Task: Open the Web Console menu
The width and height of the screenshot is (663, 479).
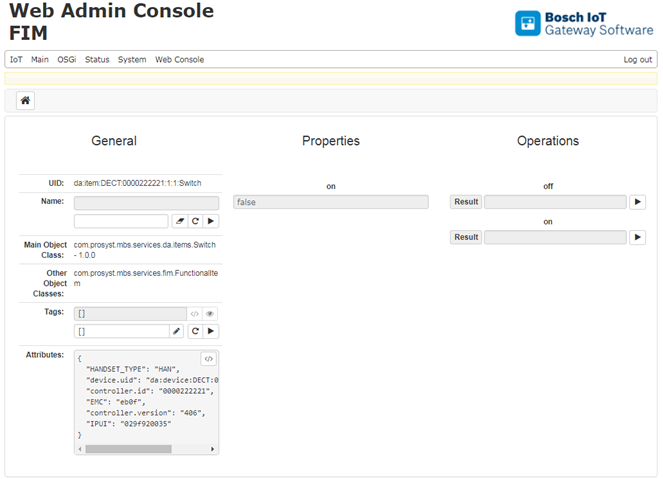Action: pyautogui.click(x=179, y=60)
